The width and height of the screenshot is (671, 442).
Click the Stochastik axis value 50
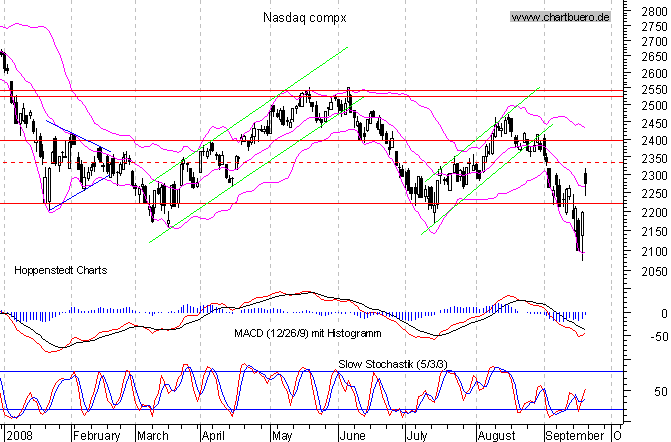661,392
